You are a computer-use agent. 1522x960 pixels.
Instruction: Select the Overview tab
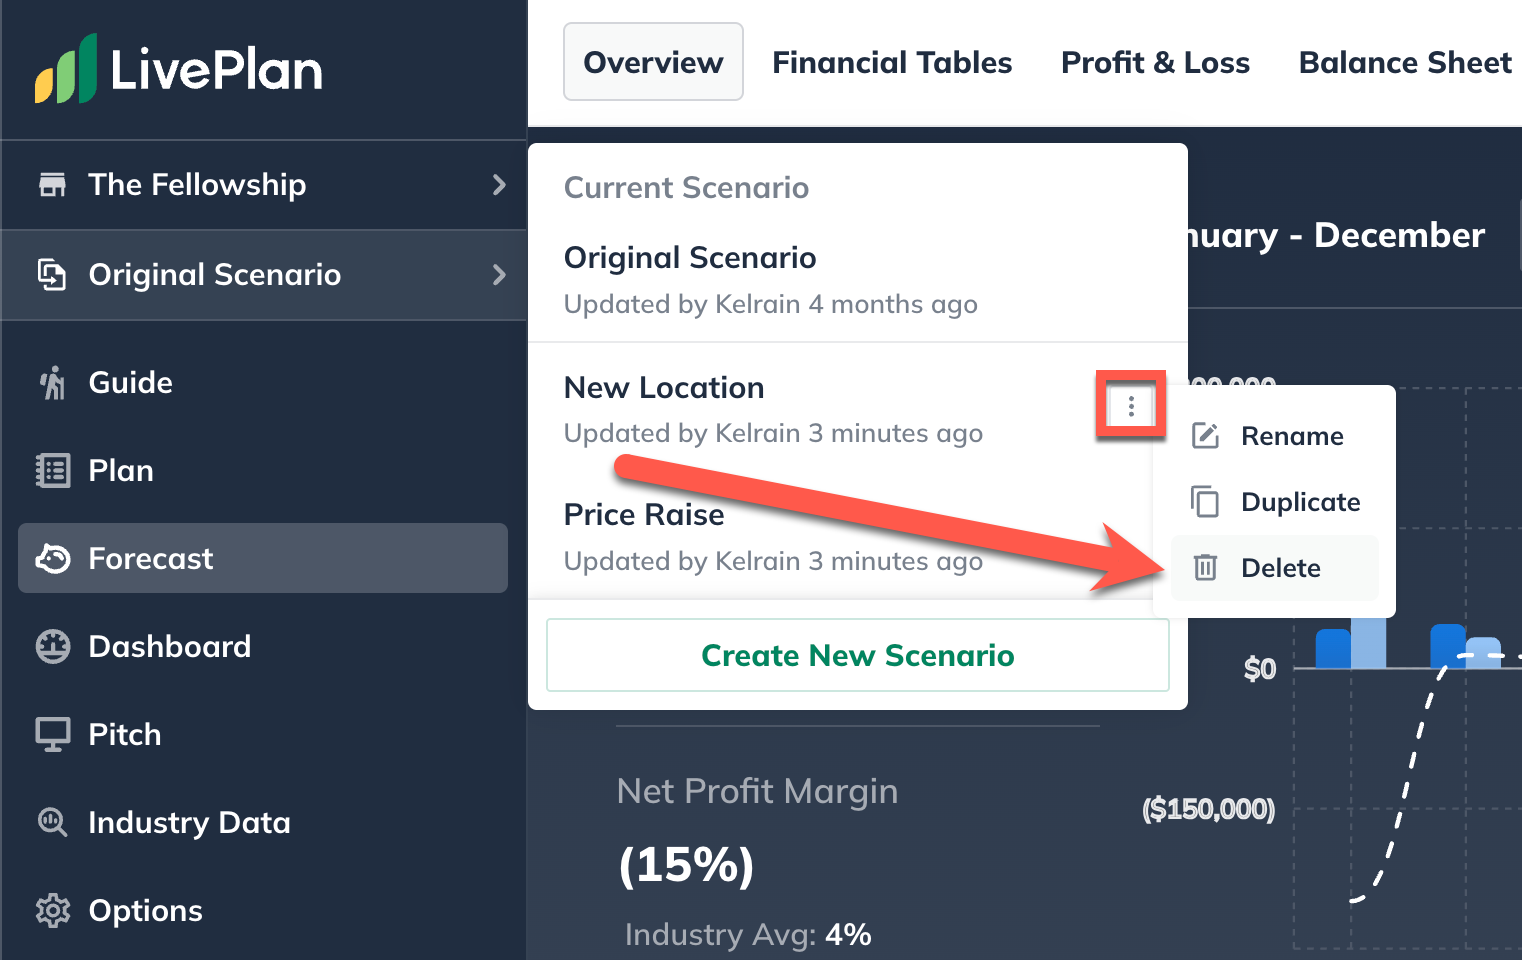point(653,62)
